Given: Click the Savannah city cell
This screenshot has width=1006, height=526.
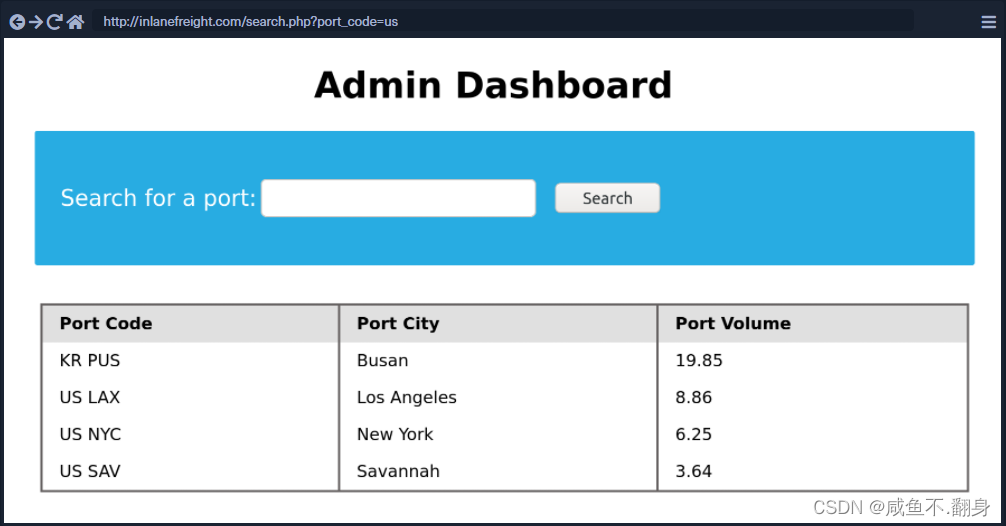Looking at the screenshot, I should [398, 471].
